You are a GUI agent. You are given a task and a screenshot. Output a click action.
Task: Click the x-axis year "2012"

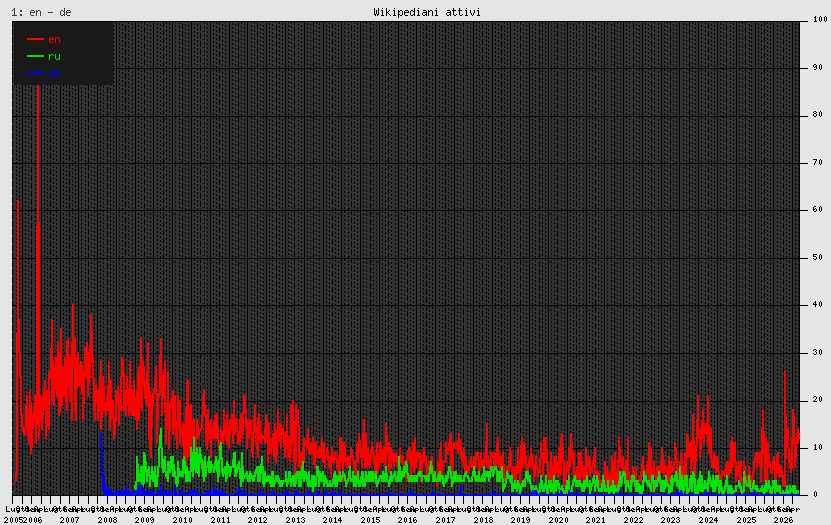pyautogui.click(x=258, y=520)
